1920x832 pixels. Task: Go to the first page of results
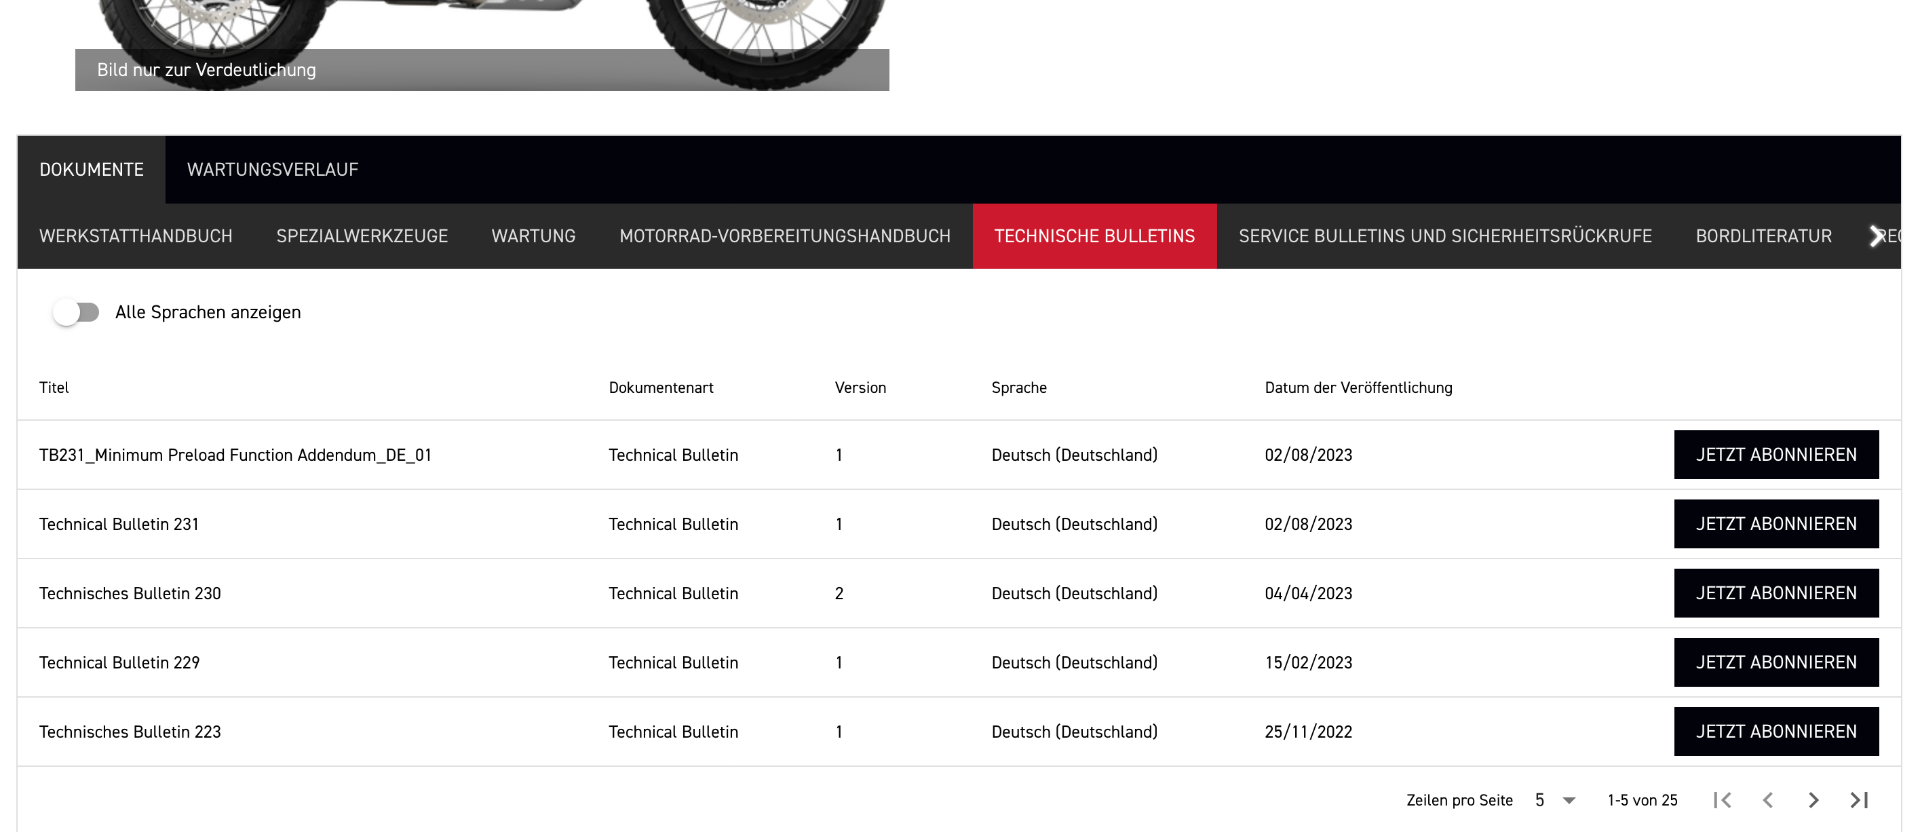[x=1722, y=800]
